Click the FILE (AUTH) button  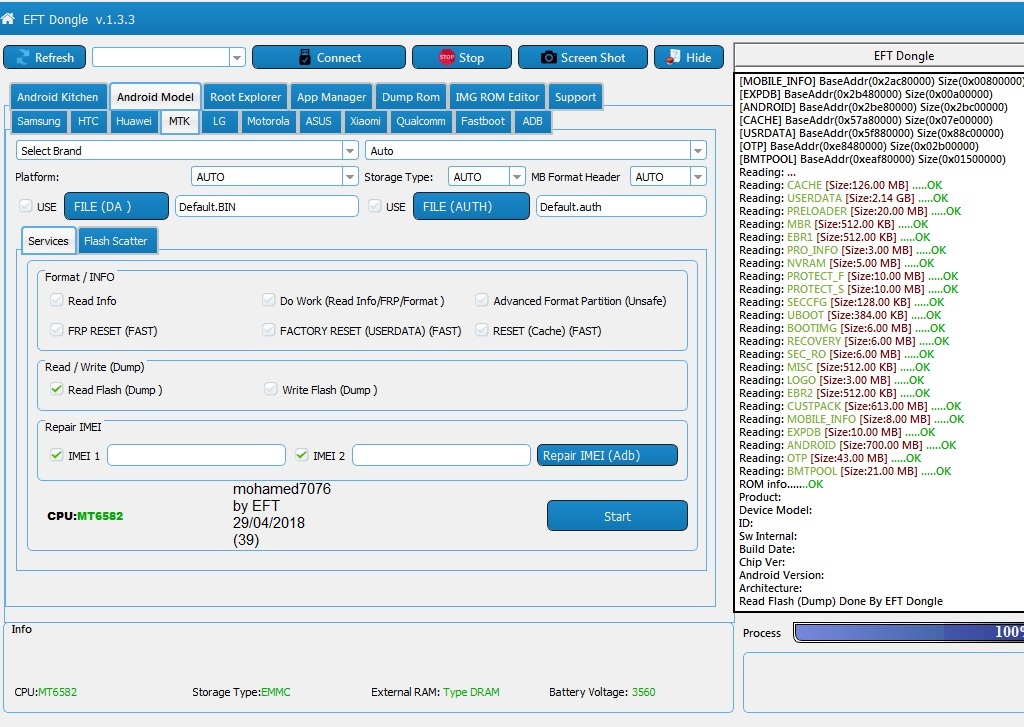pos(471,206)
